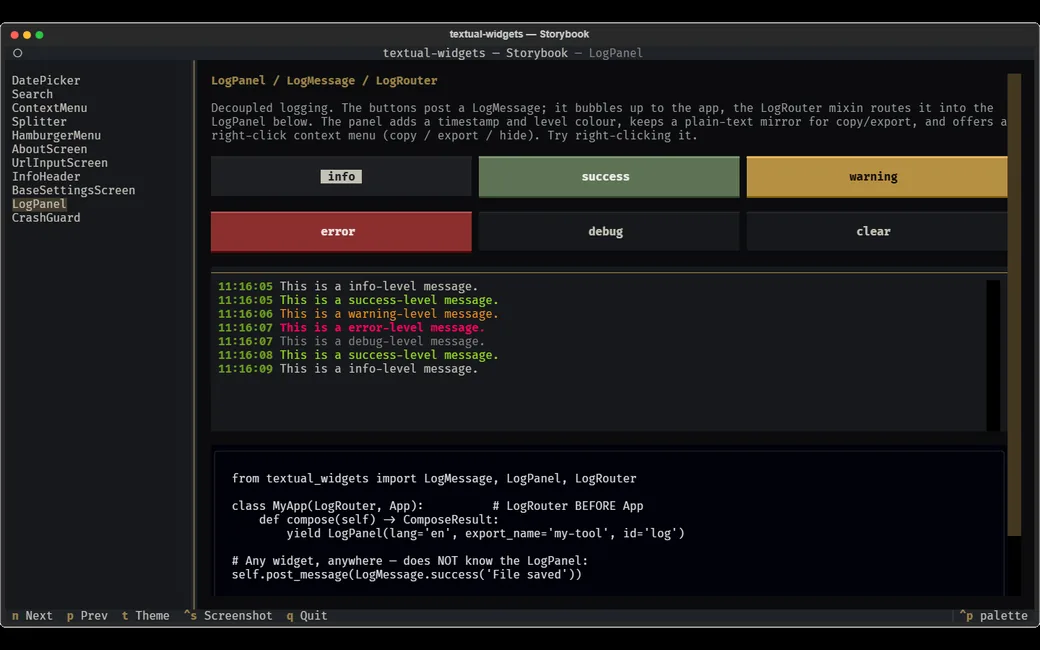
Task: Open the CrashGuard story
Action: click(x=46, y=218)
